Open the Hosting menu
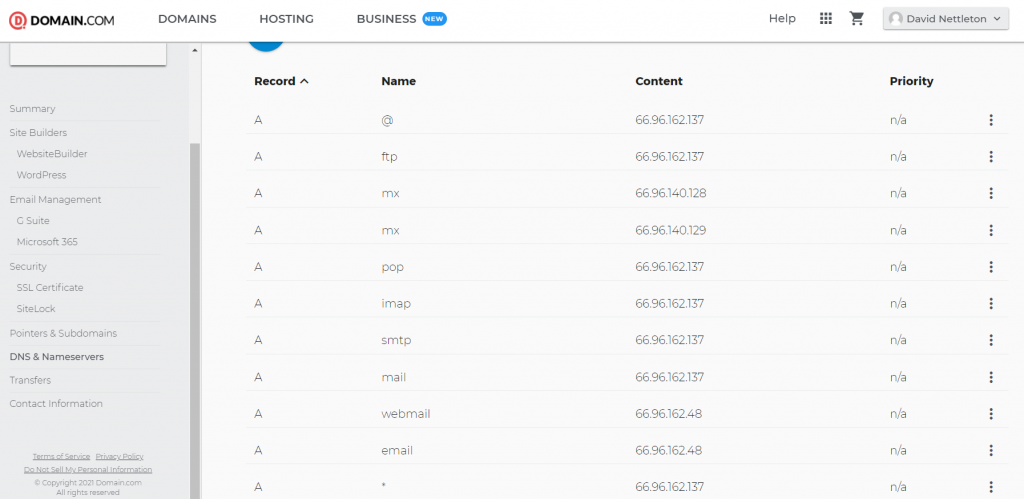The width and height of the screenshot is (1024, 499). [x=286, y=19]
